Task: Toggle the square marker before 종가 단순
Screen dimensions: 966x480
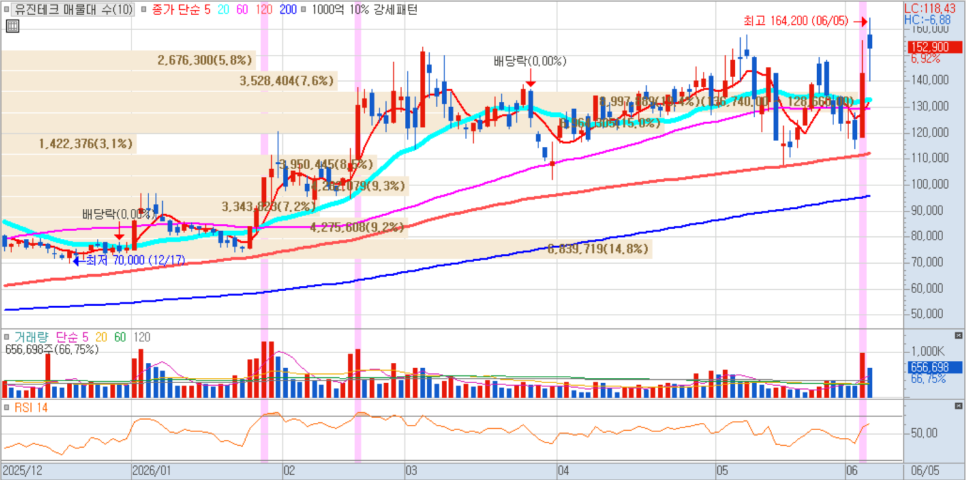Action: pos(144,9)
